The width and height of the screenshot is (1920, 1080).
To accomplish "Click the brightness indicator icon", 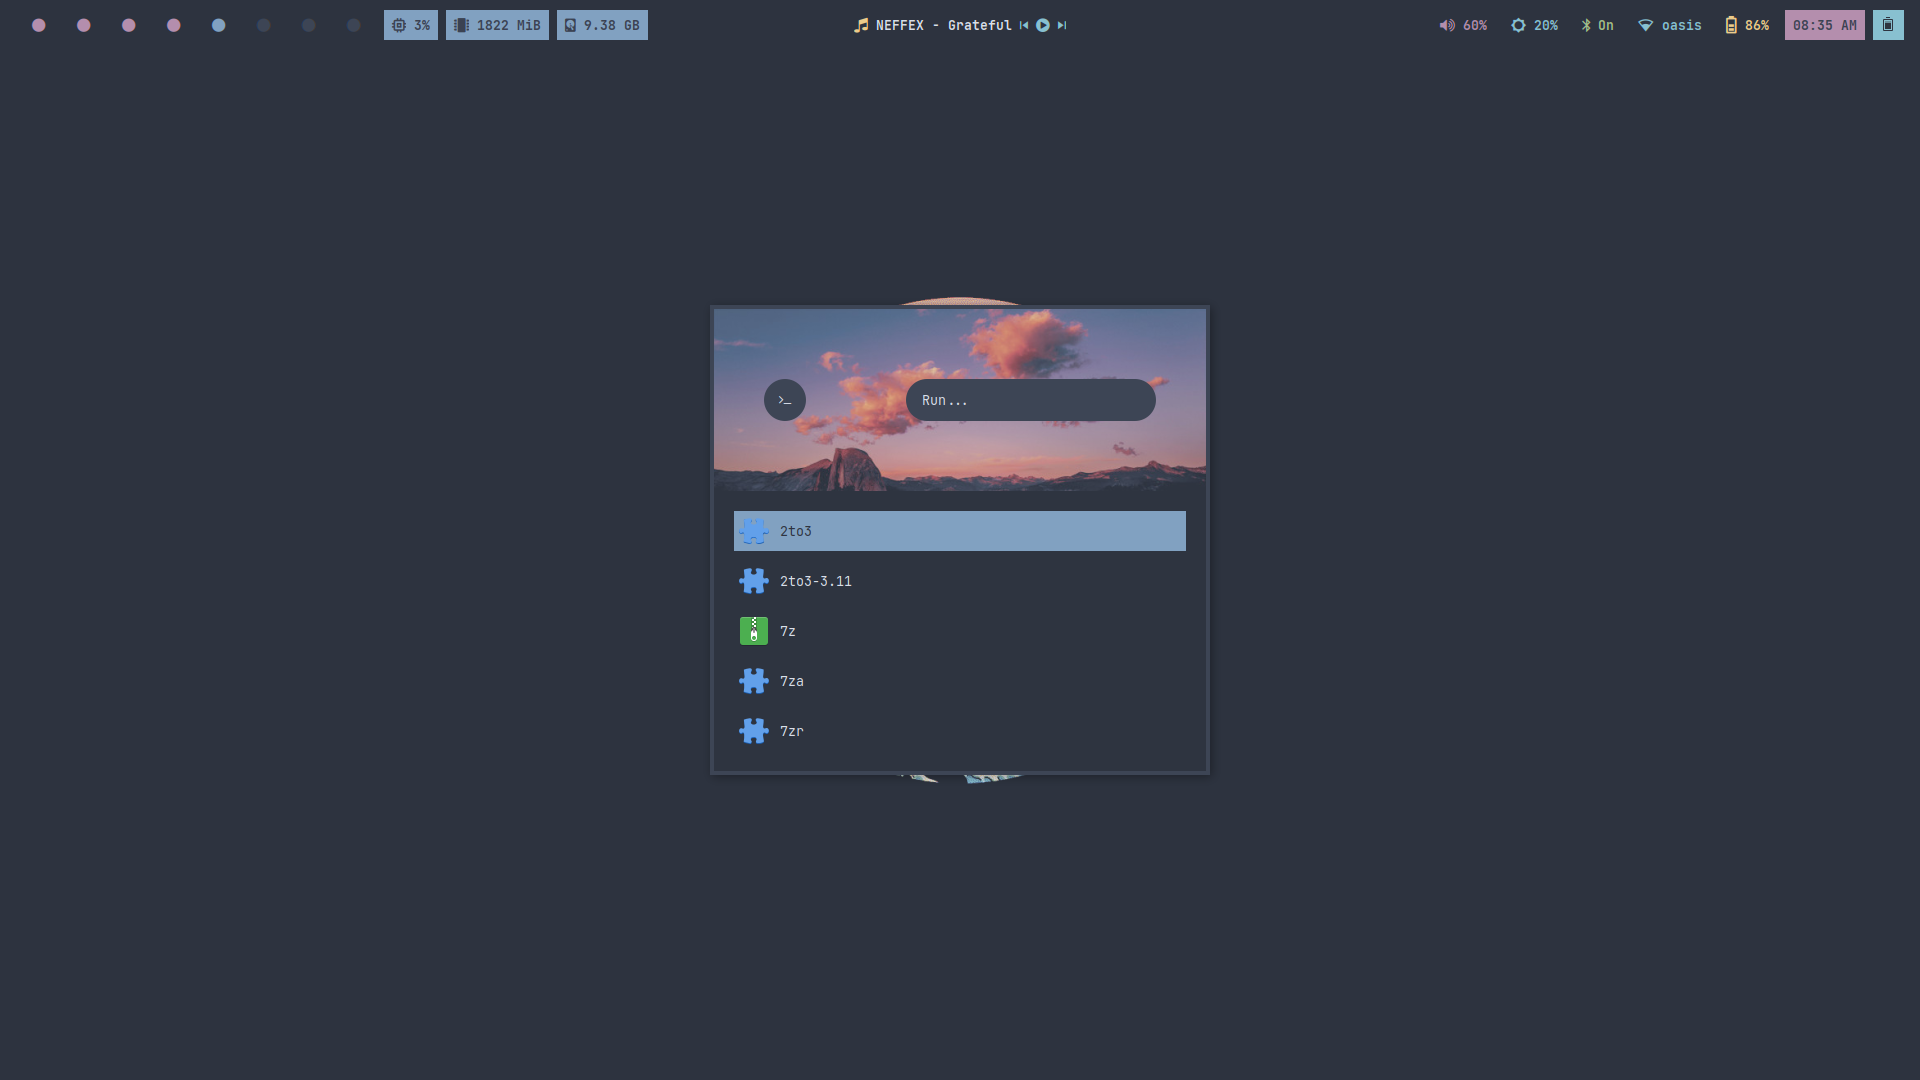I will point(1518,25).
